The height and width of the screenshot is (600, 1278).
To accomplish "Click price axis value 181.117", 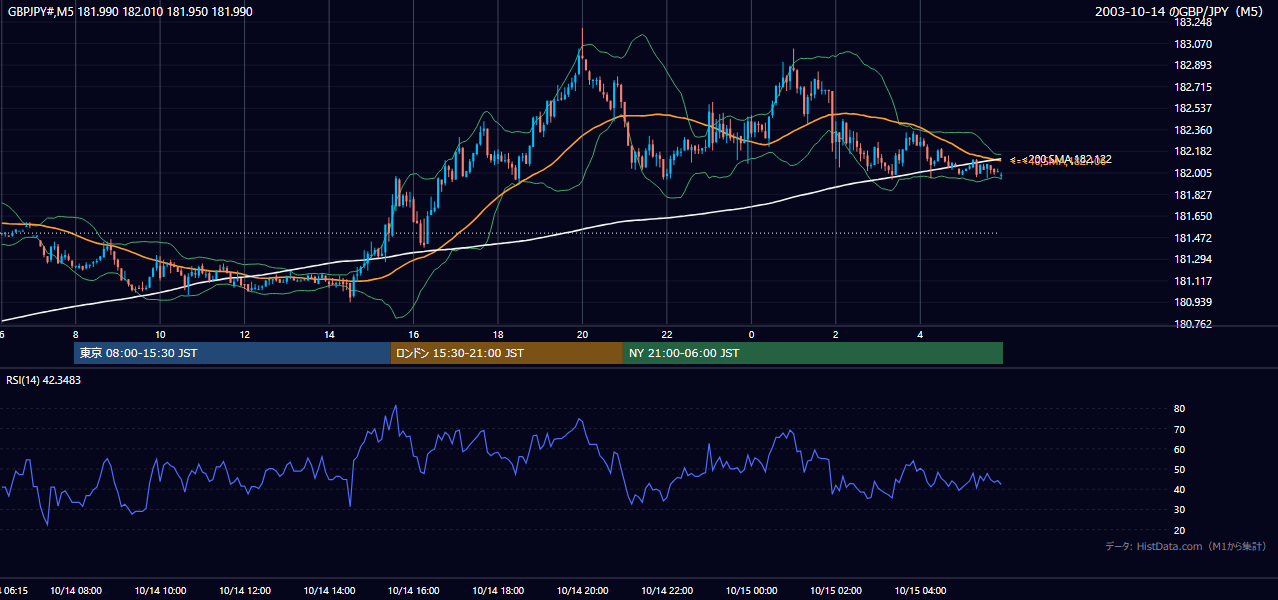I will coord(1194,281).
